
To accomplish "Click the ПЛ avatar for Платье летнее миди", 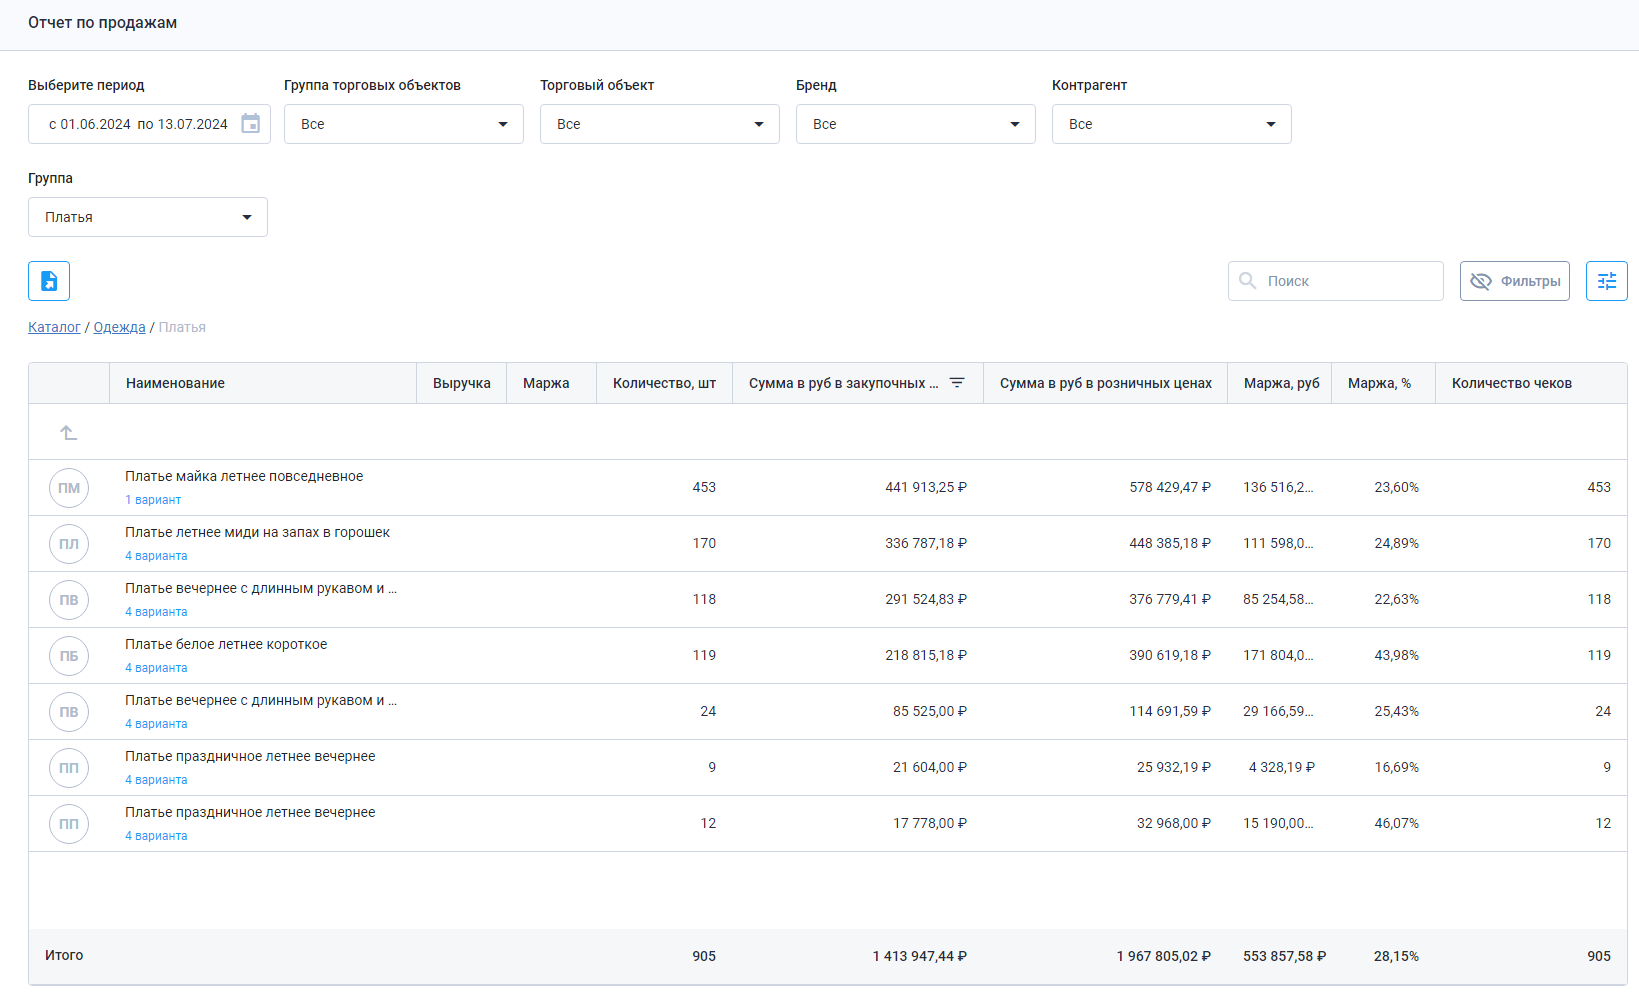I will 69,544.
